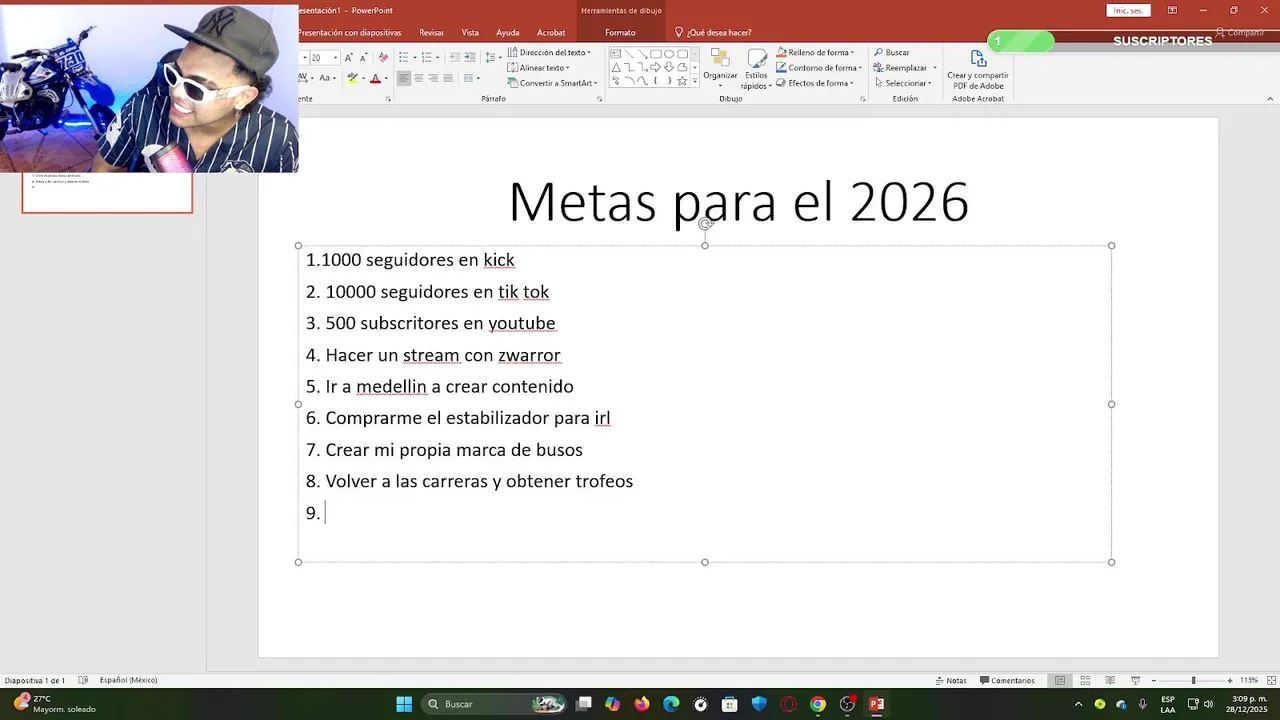
Task: Open the Revisar ribbon tab
Action: 431,32
